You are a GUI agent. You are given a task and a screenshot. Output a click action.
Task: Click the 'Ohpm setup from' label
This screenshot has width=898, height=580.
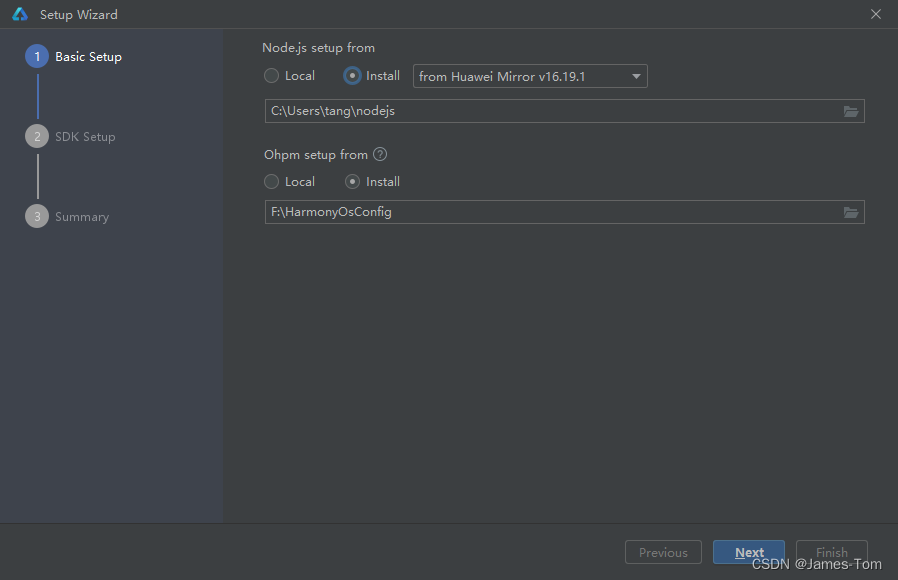point(316,155)
